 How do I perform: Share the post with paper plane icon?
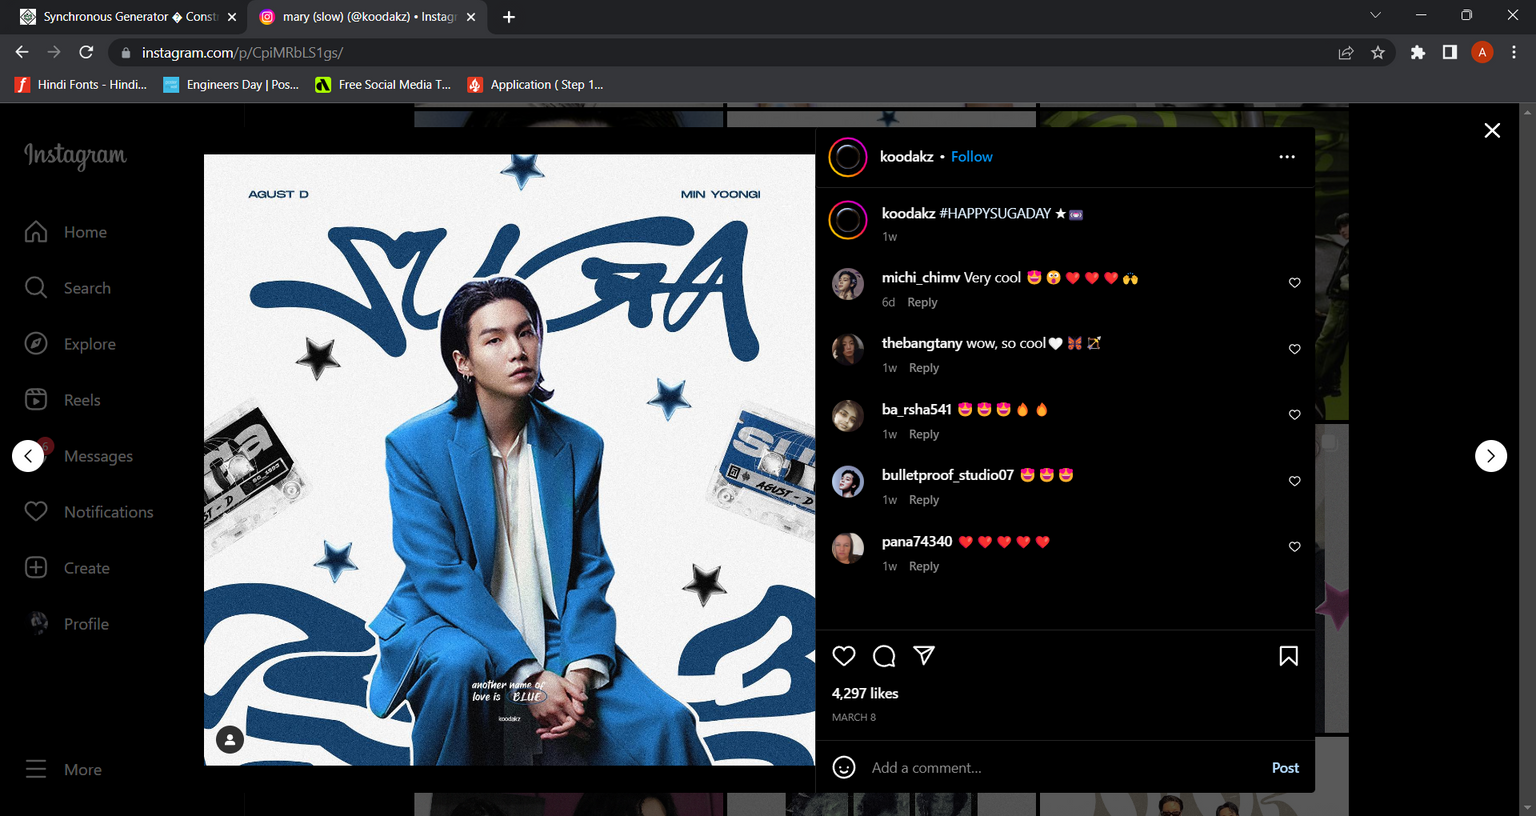coord(924,656)
